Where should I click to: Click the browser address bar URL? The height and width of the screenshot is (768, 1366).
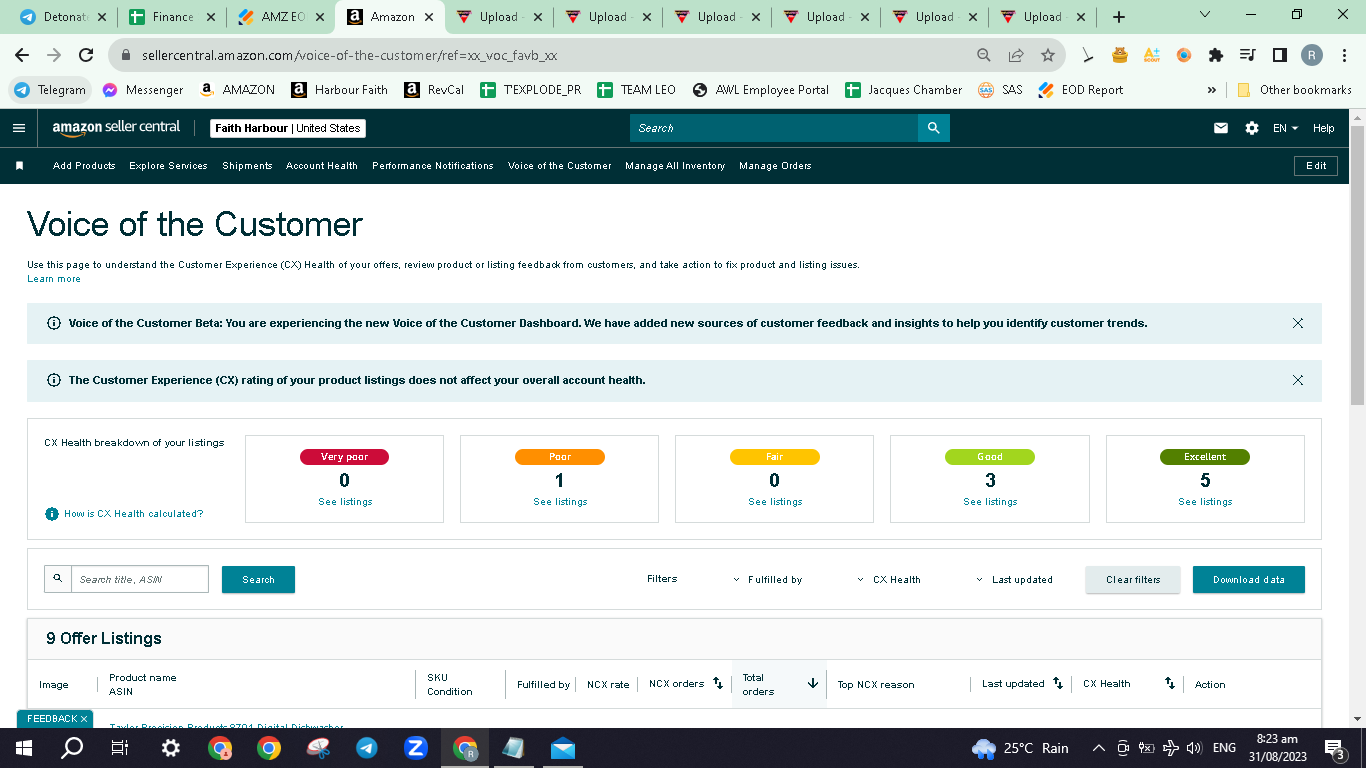pos(349,56)
